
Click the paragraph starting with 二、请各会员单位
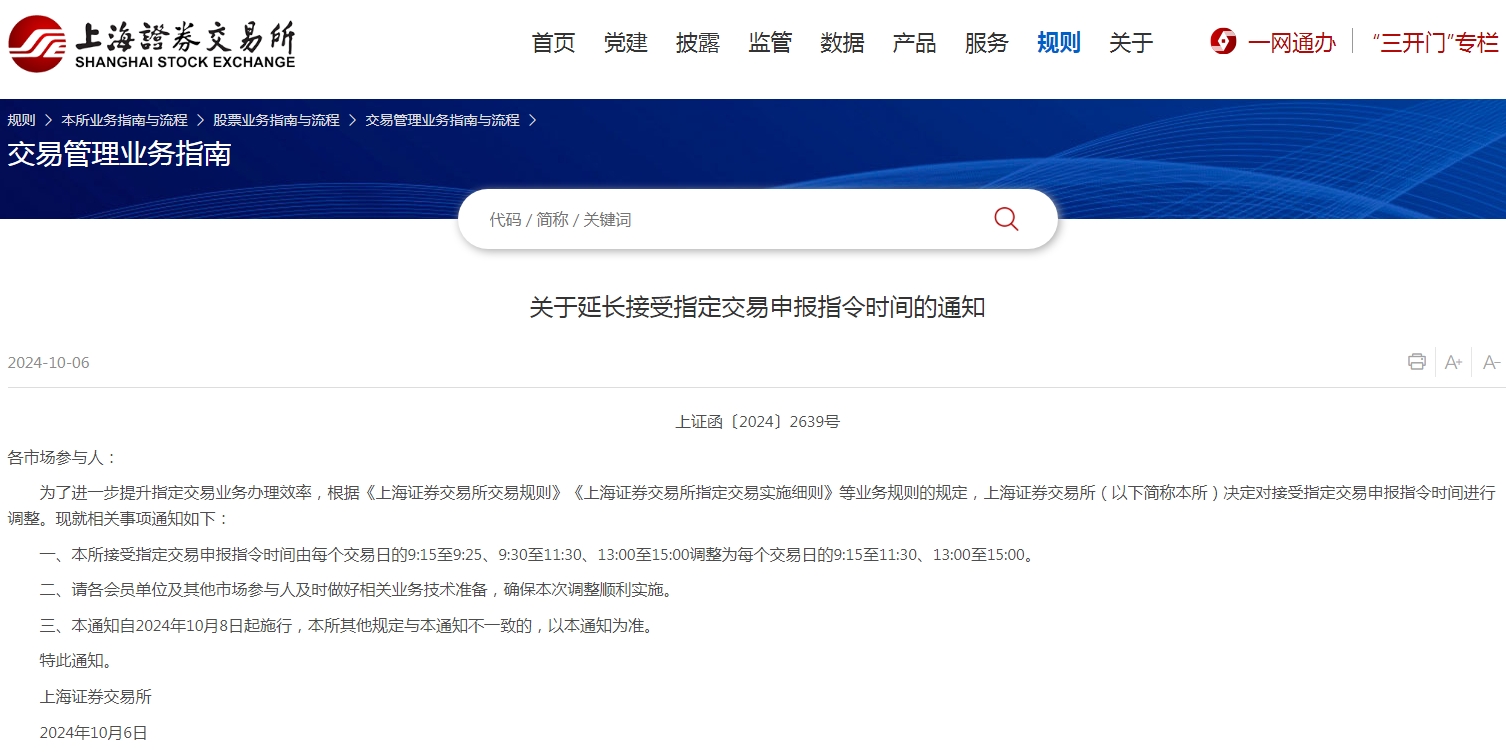tap(359, 590)
